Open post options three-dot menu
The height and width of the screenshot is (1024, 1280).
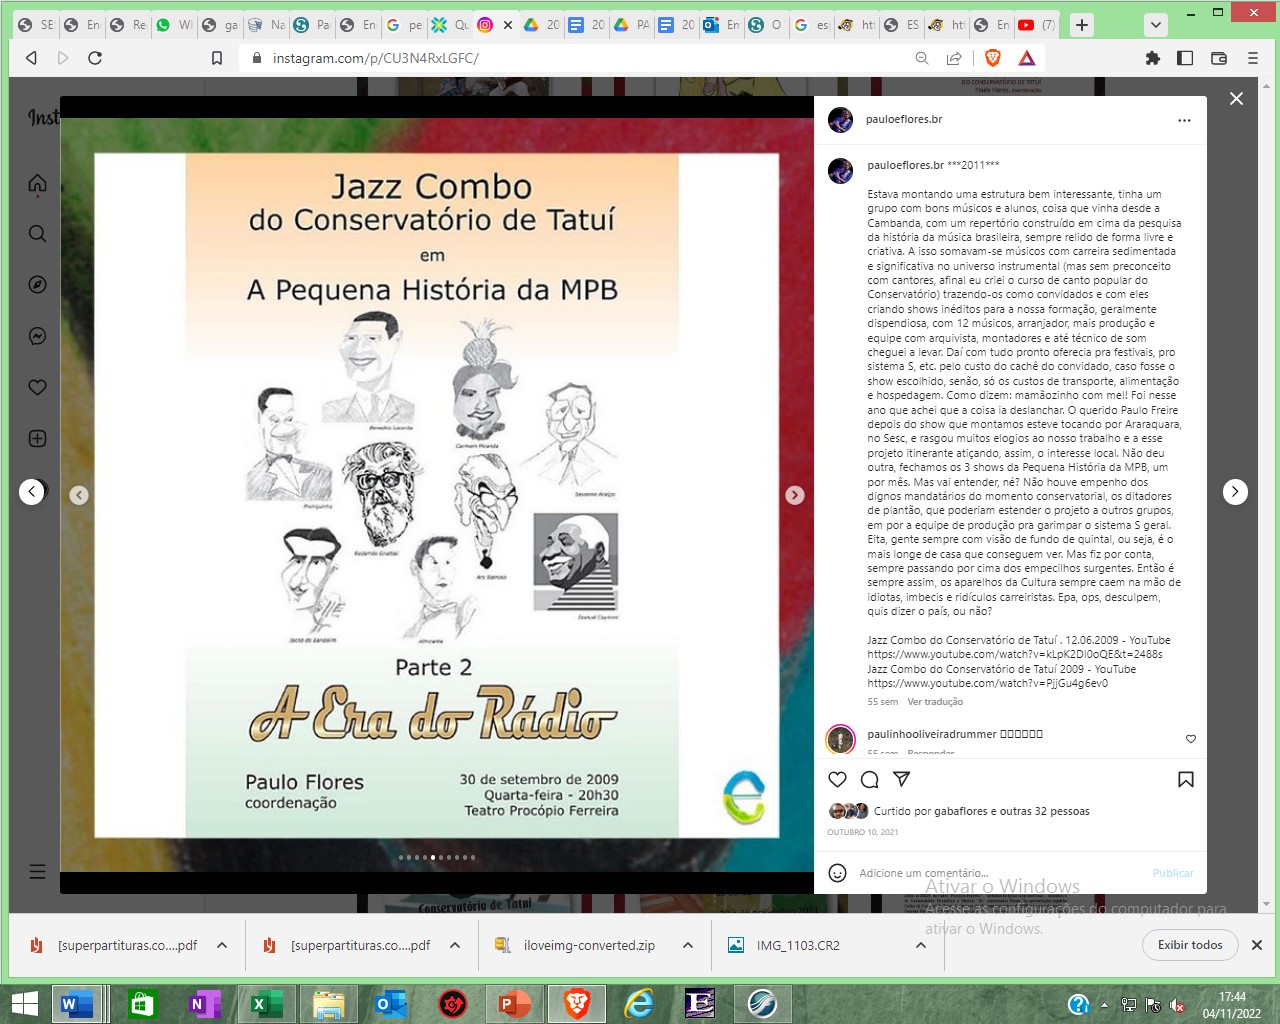click(x=1184, y=120)
